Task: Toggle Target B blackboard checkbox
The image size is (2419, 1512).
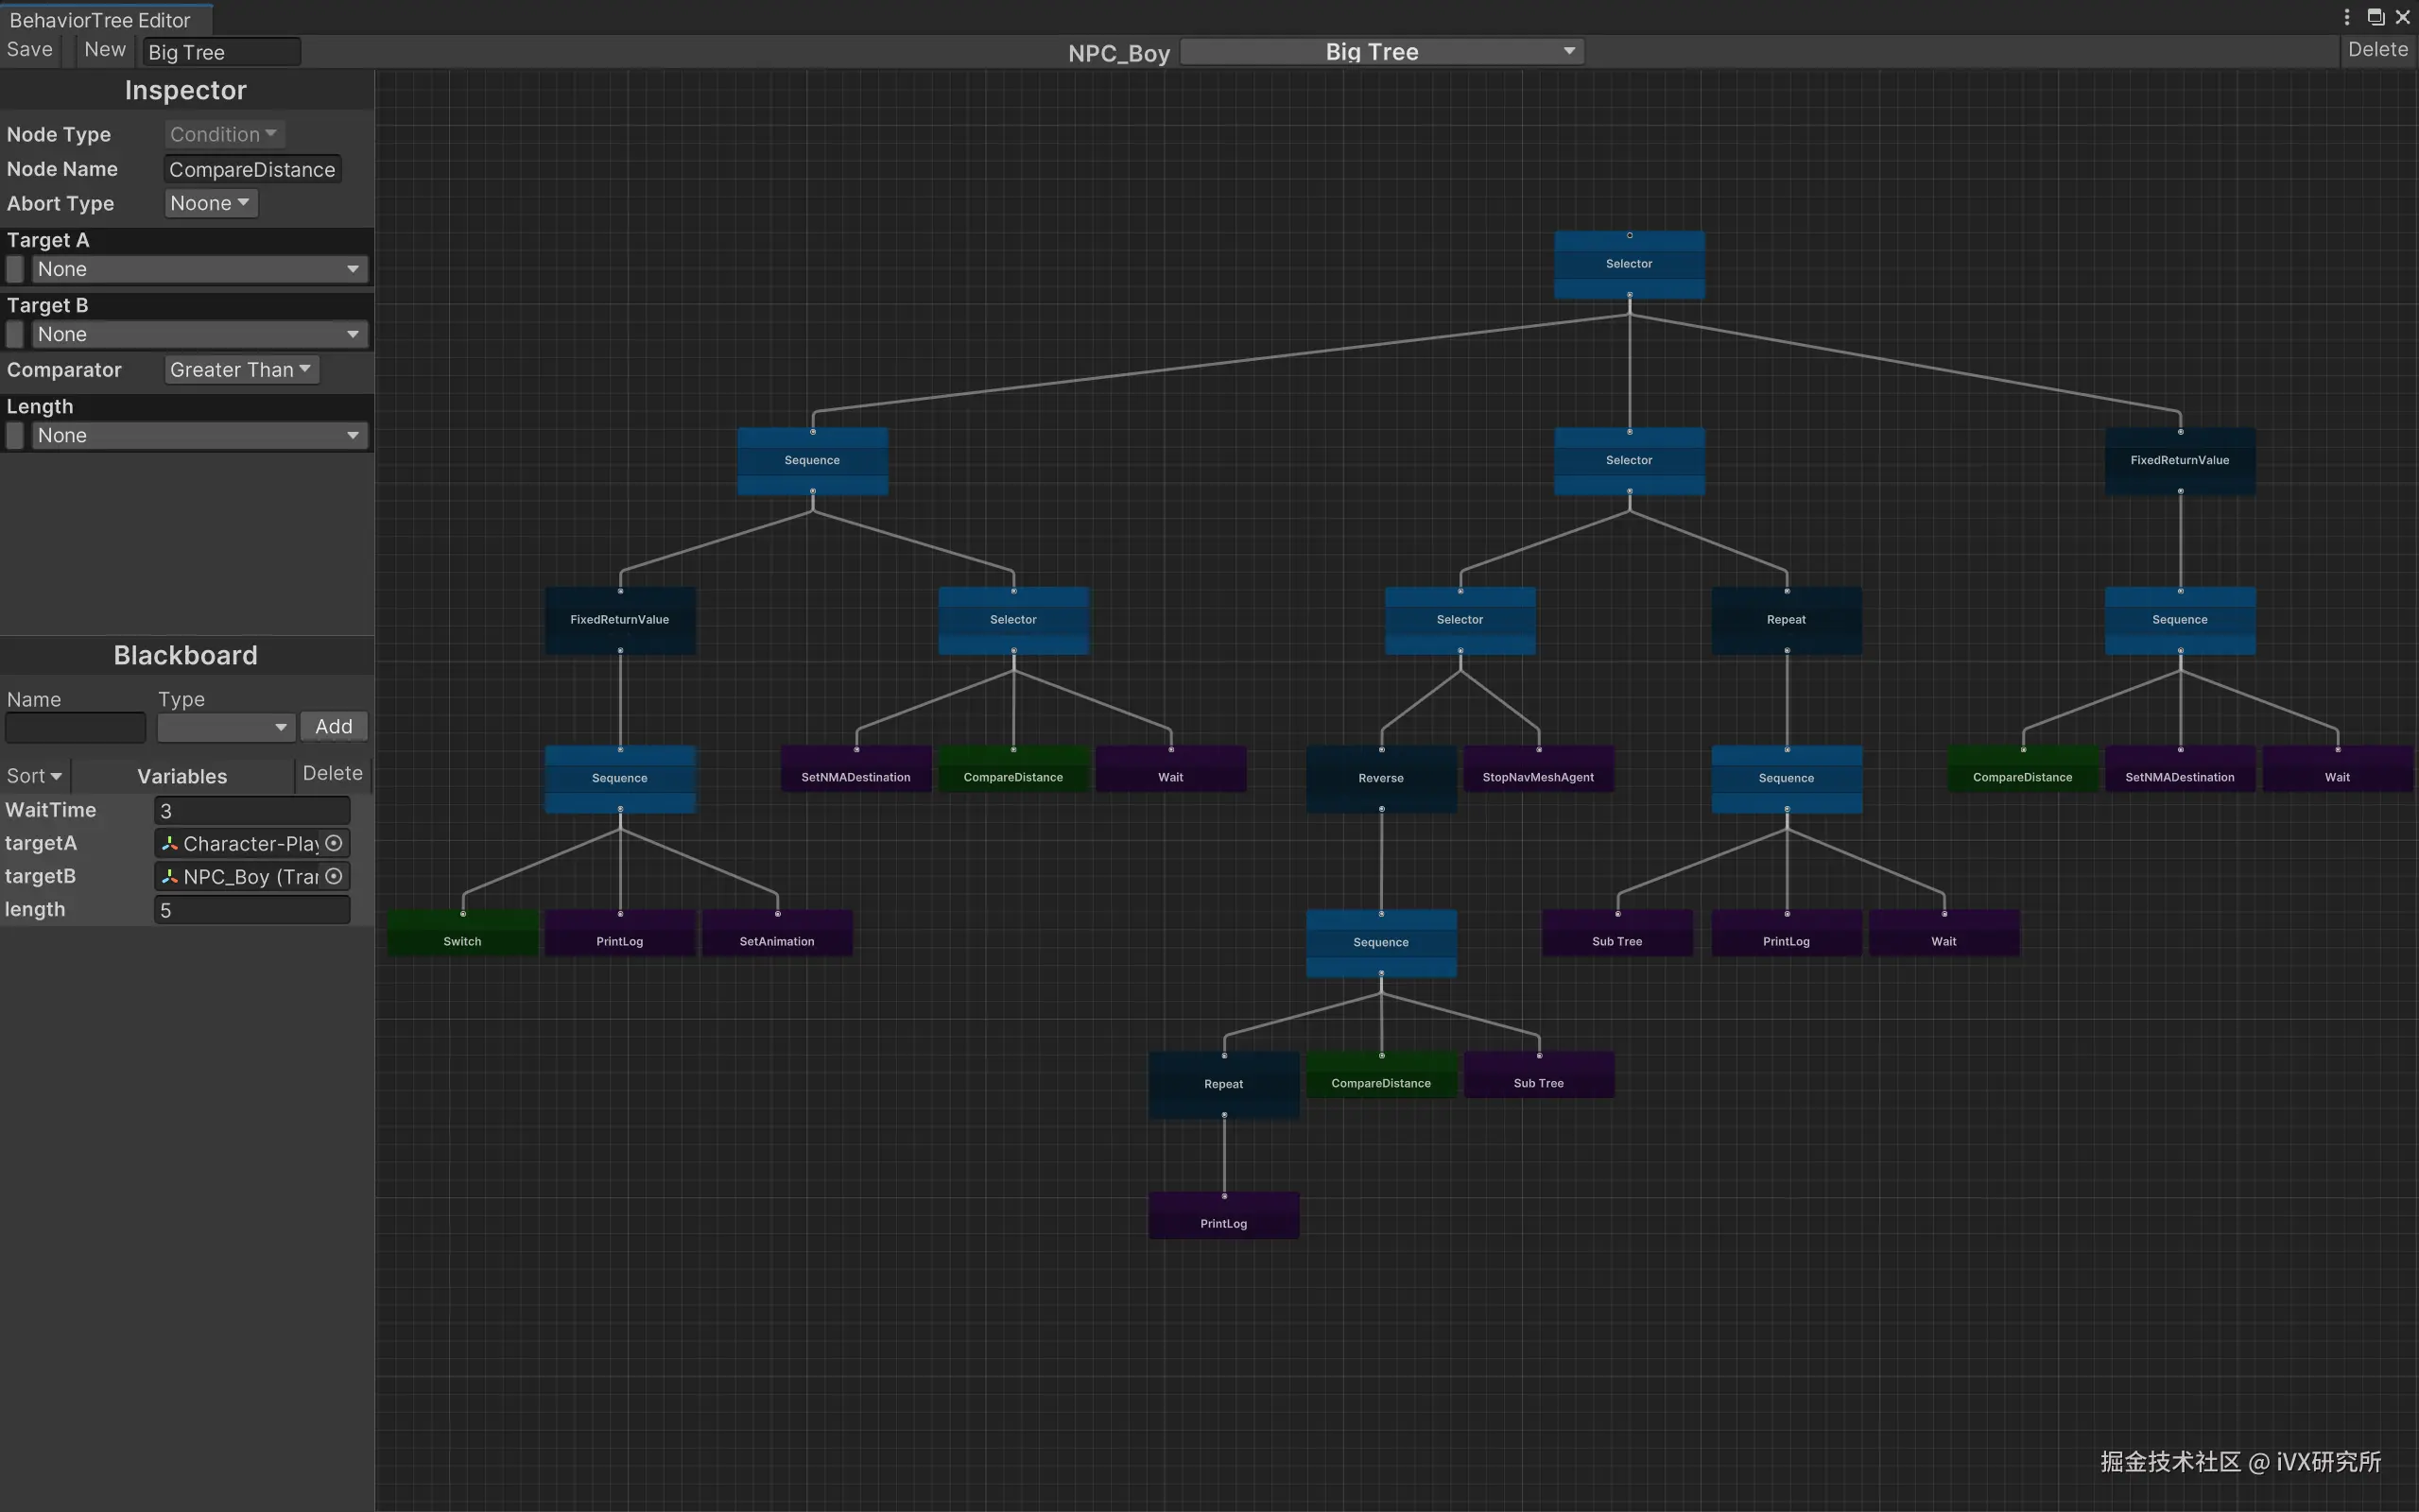Action: click(15, 334)
